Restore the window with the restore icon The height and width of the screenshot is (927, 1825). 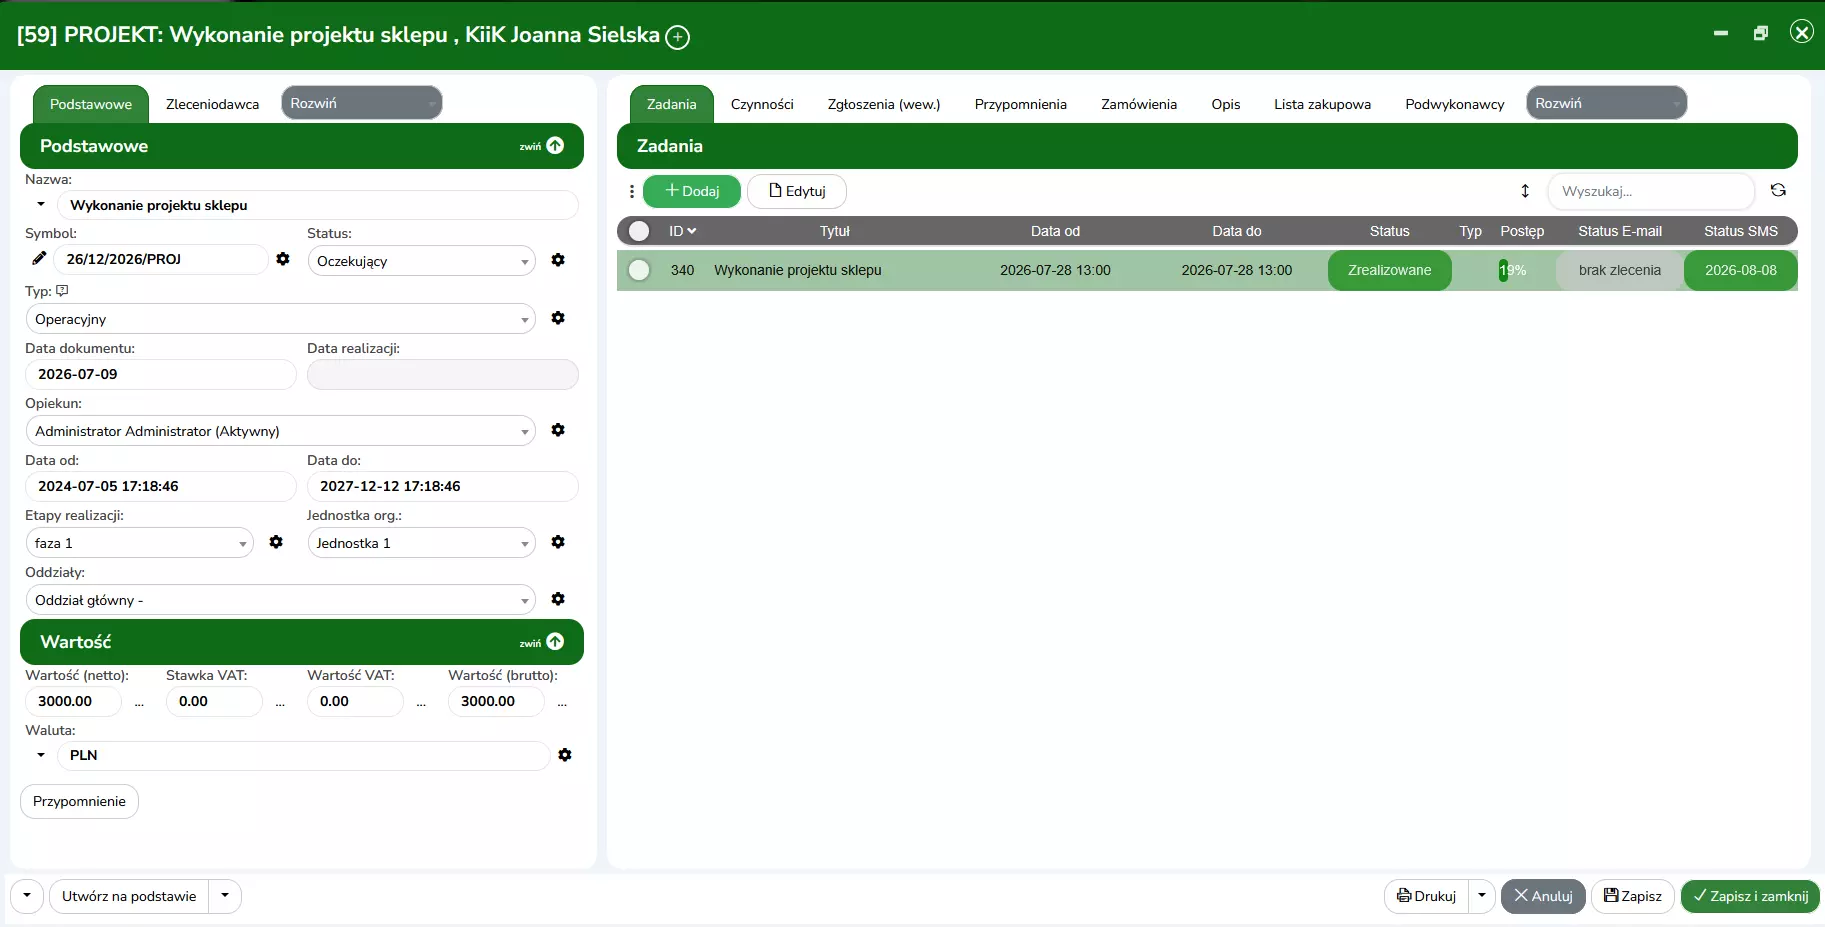click(x=1761, y=33)
